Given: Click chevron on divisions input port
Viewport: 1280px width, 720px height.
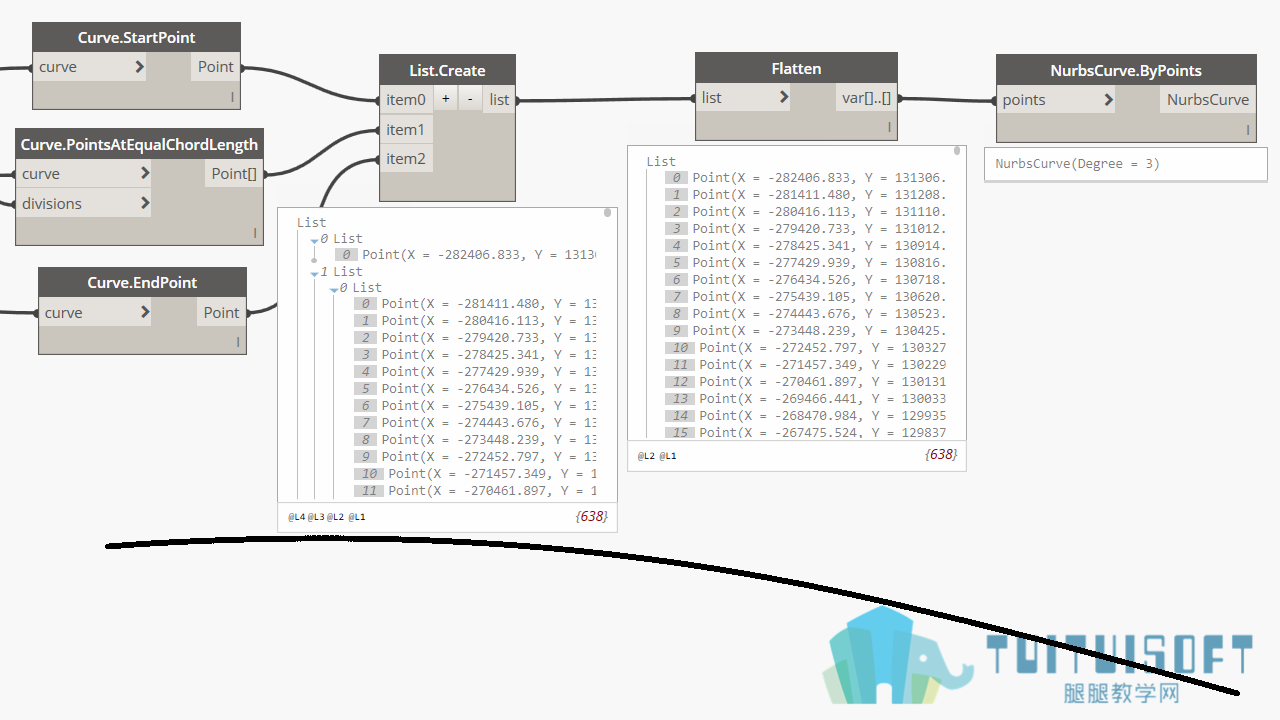Looking at the screenshot, I should pyautogui.click(x=145, y=203).
